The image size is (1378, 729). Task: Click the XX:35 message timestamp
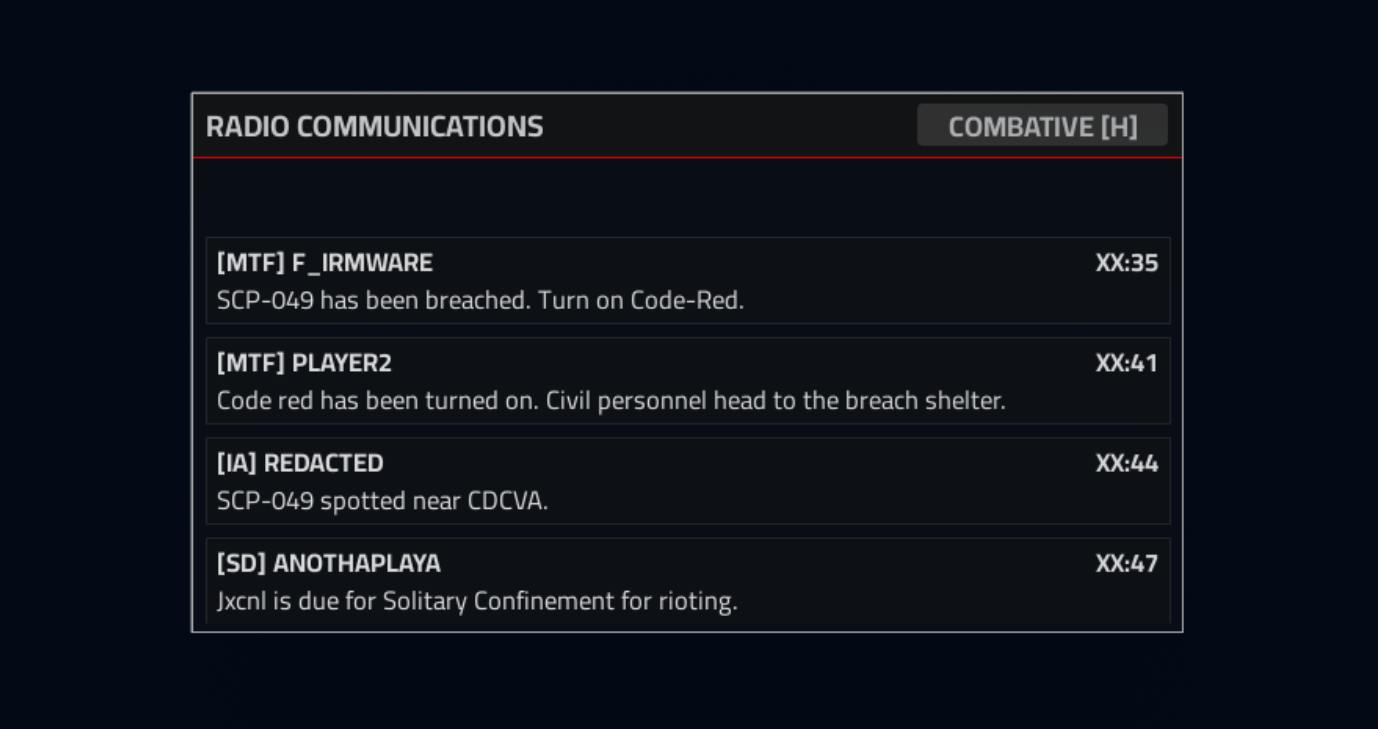1126,263
